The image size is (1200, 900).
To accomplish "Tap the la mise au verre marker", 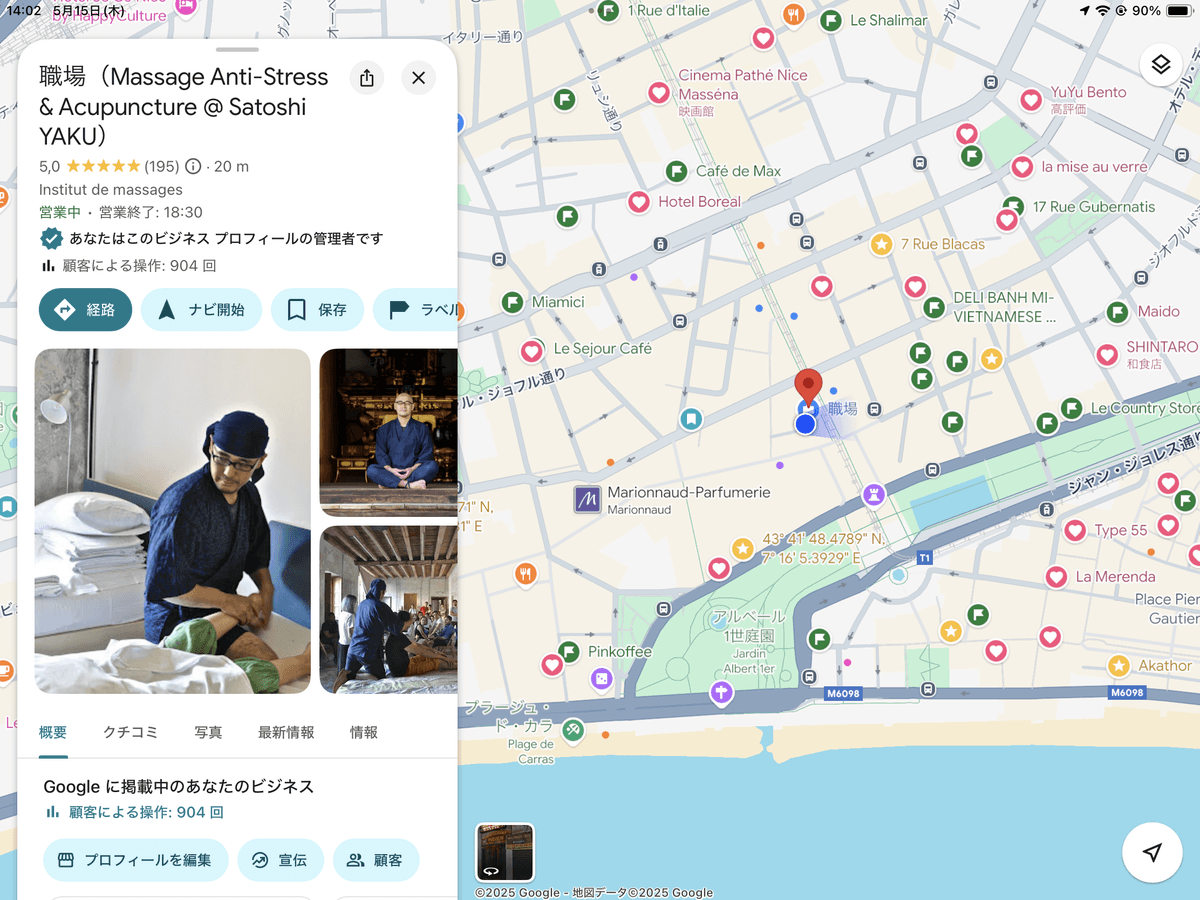I will pos(1022,167).
